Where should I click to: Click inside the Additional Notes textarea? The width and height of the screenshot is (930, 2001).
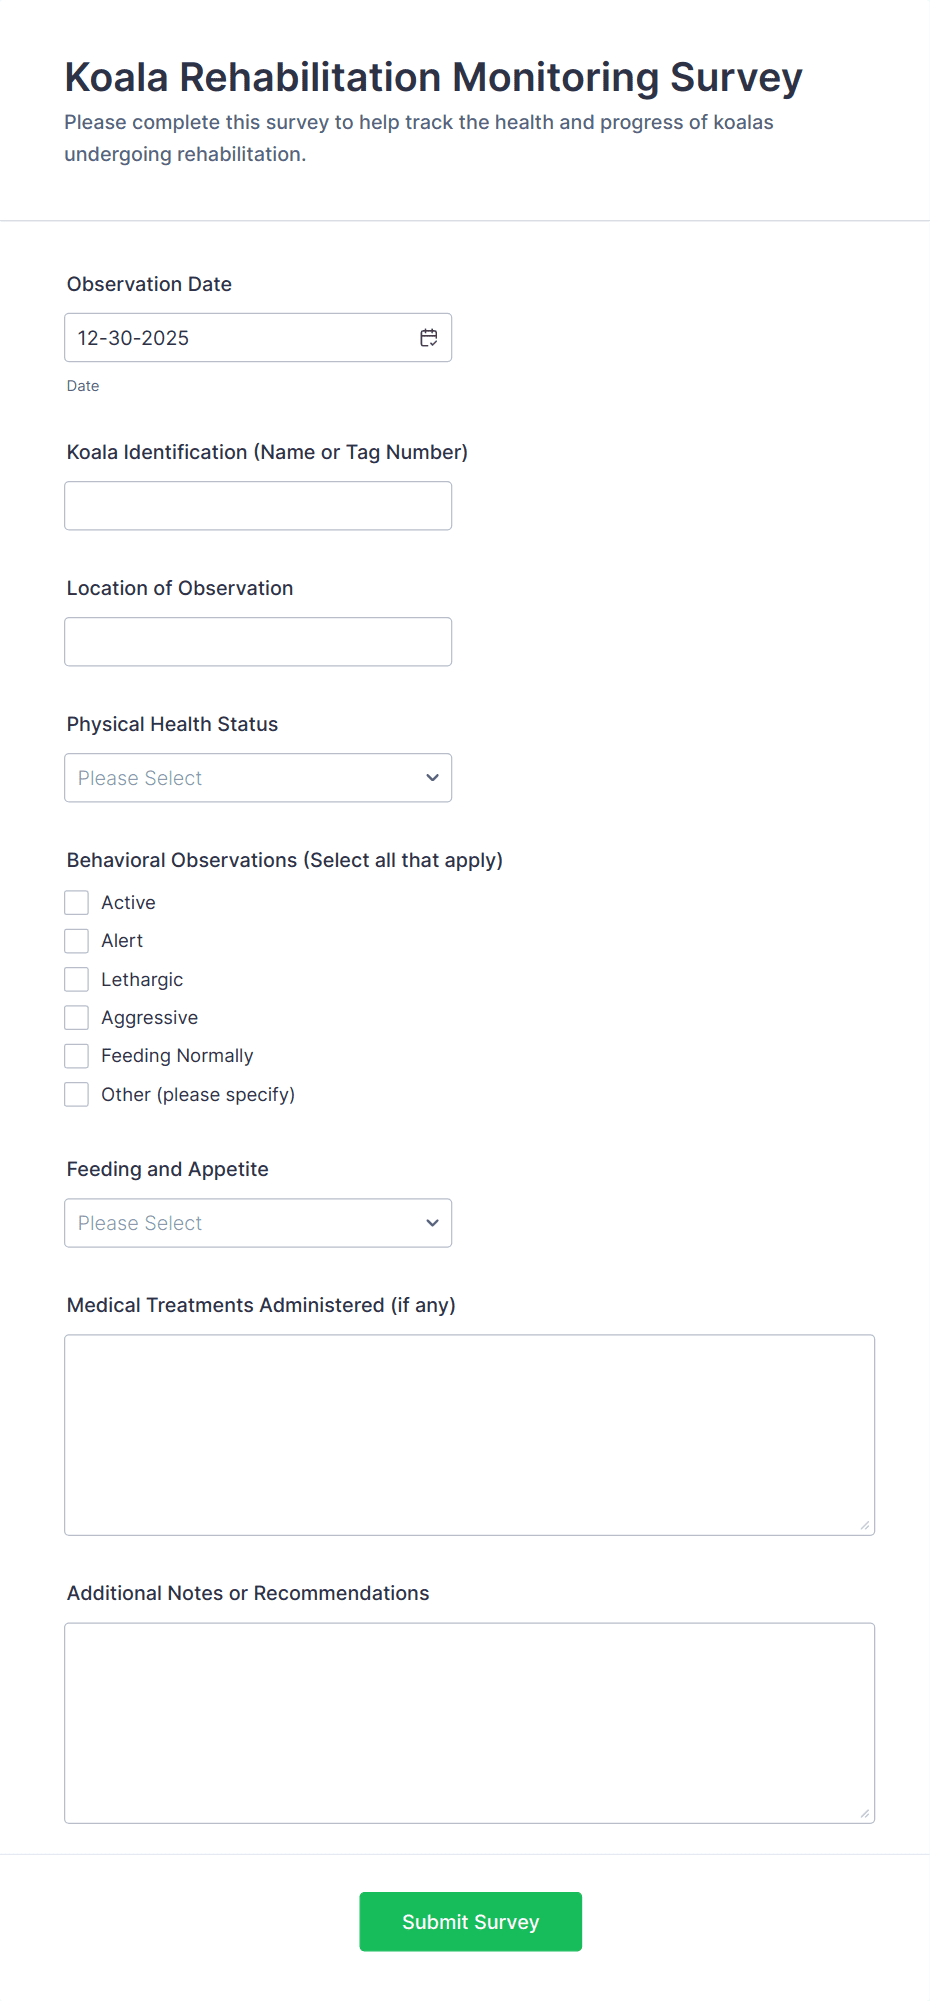[x=470, y=1720]
